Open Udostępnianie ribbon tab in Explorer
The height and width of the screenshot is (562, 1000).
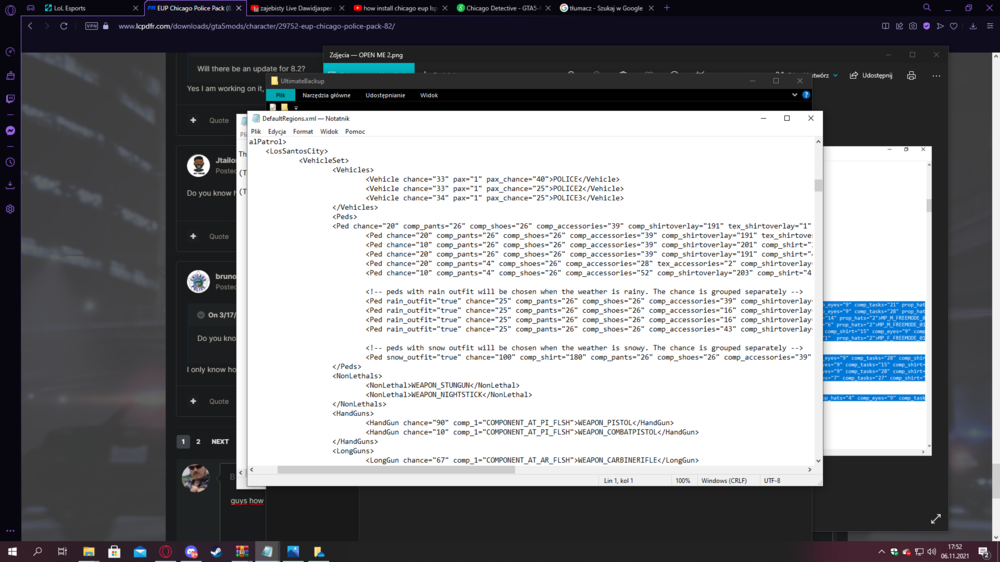click(x=385, y=95)
